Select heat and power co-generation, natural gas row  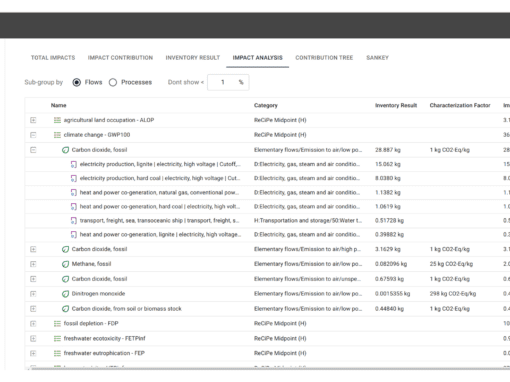(159, 193)
